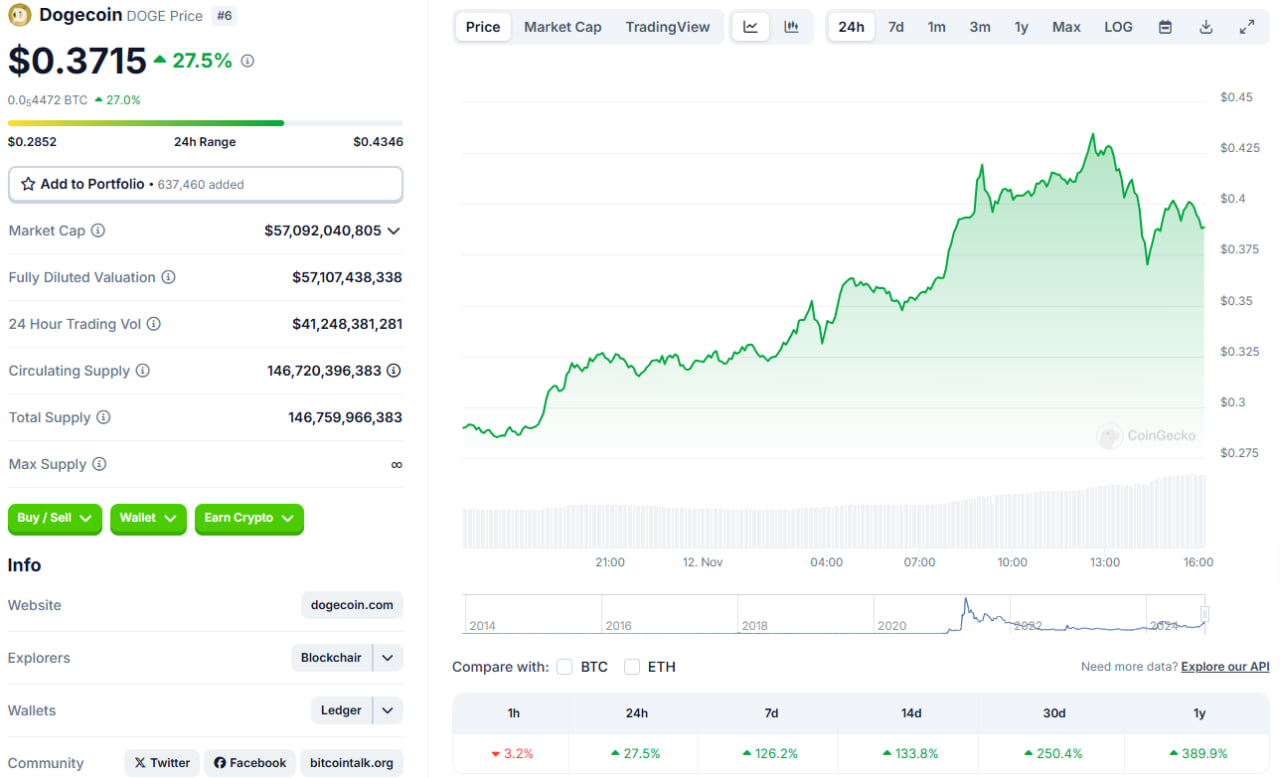Image resolution: width=1280 pixels, height=778 pixels.
Task: Select the 3m time range
Action: pos(980,27)
